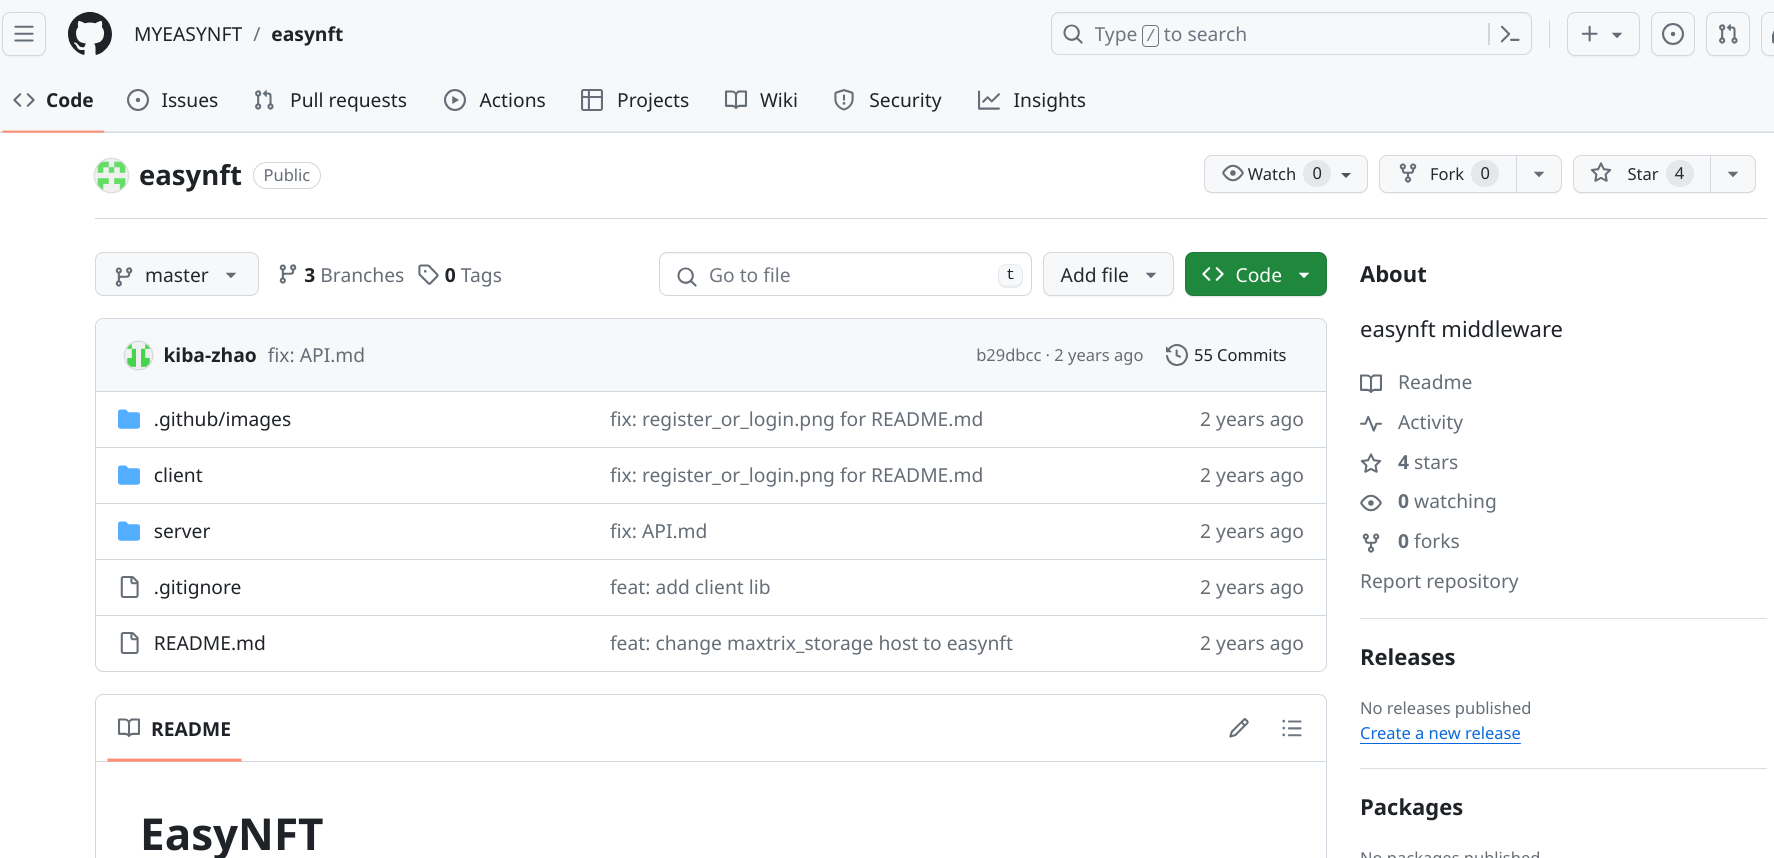Click the README book icon in tab

pos(129,728)
